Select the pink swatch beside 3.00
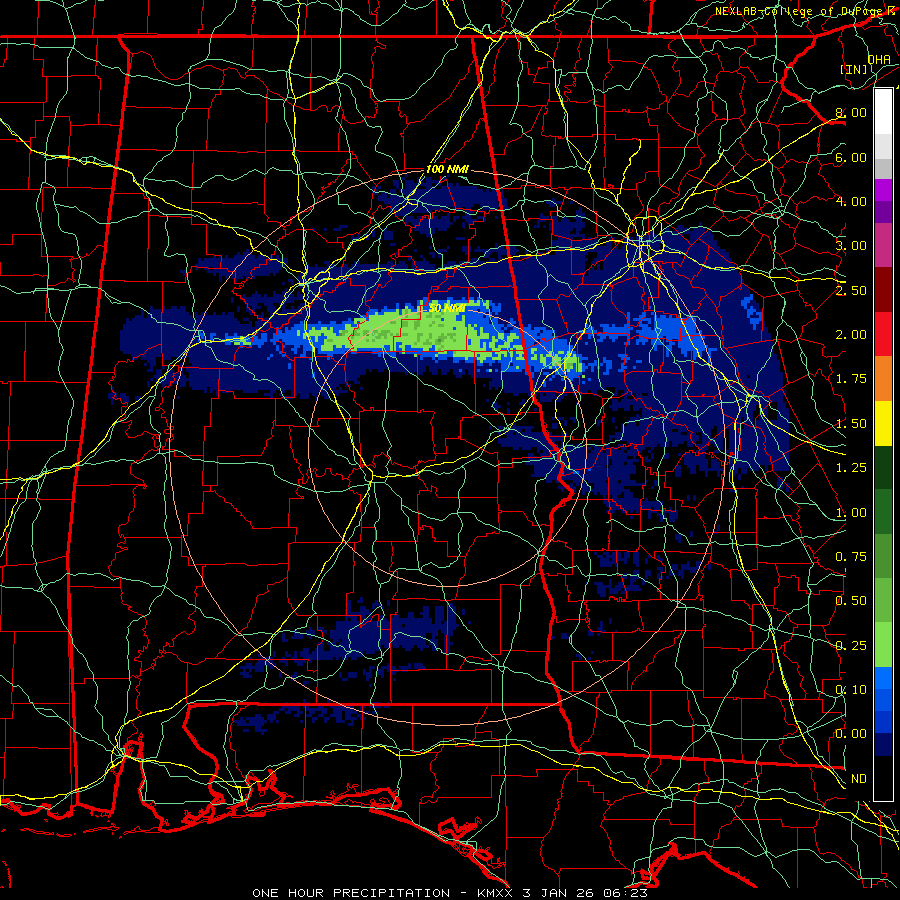Screen dimensions: 900x900 pyautogui.click(x=883, y=245)
